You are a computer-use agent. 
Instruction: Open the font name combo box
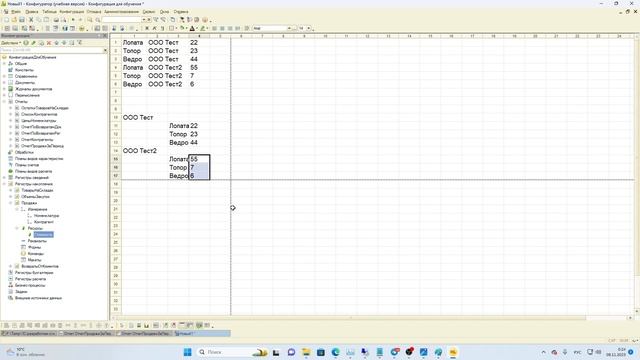[x=272, y=28]
